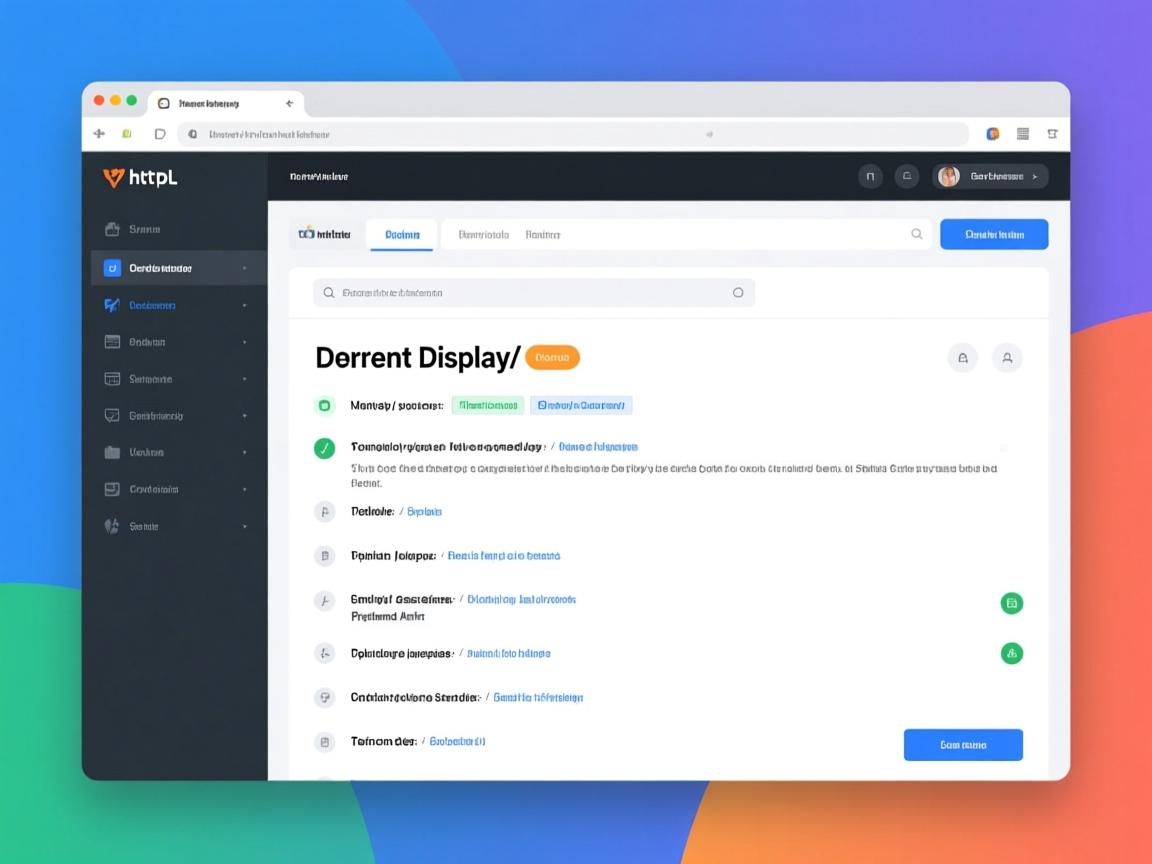The width and height of the screenshot is (1152, 864).
Task: Expand the last sidebar item's arrow
Action: pyautogui.click(x=245, y=526)
